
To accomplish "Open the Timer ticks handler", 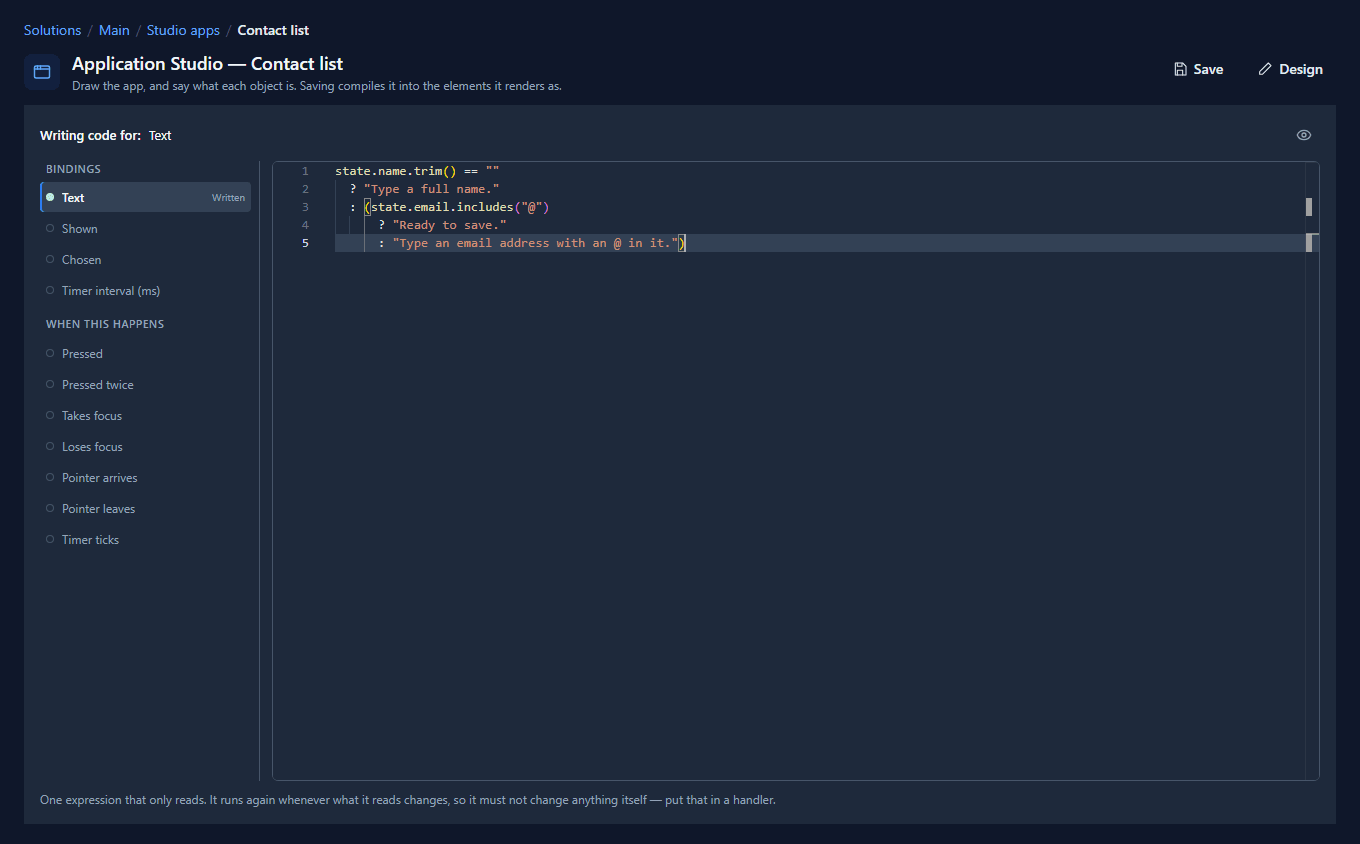I will (145, 539).
